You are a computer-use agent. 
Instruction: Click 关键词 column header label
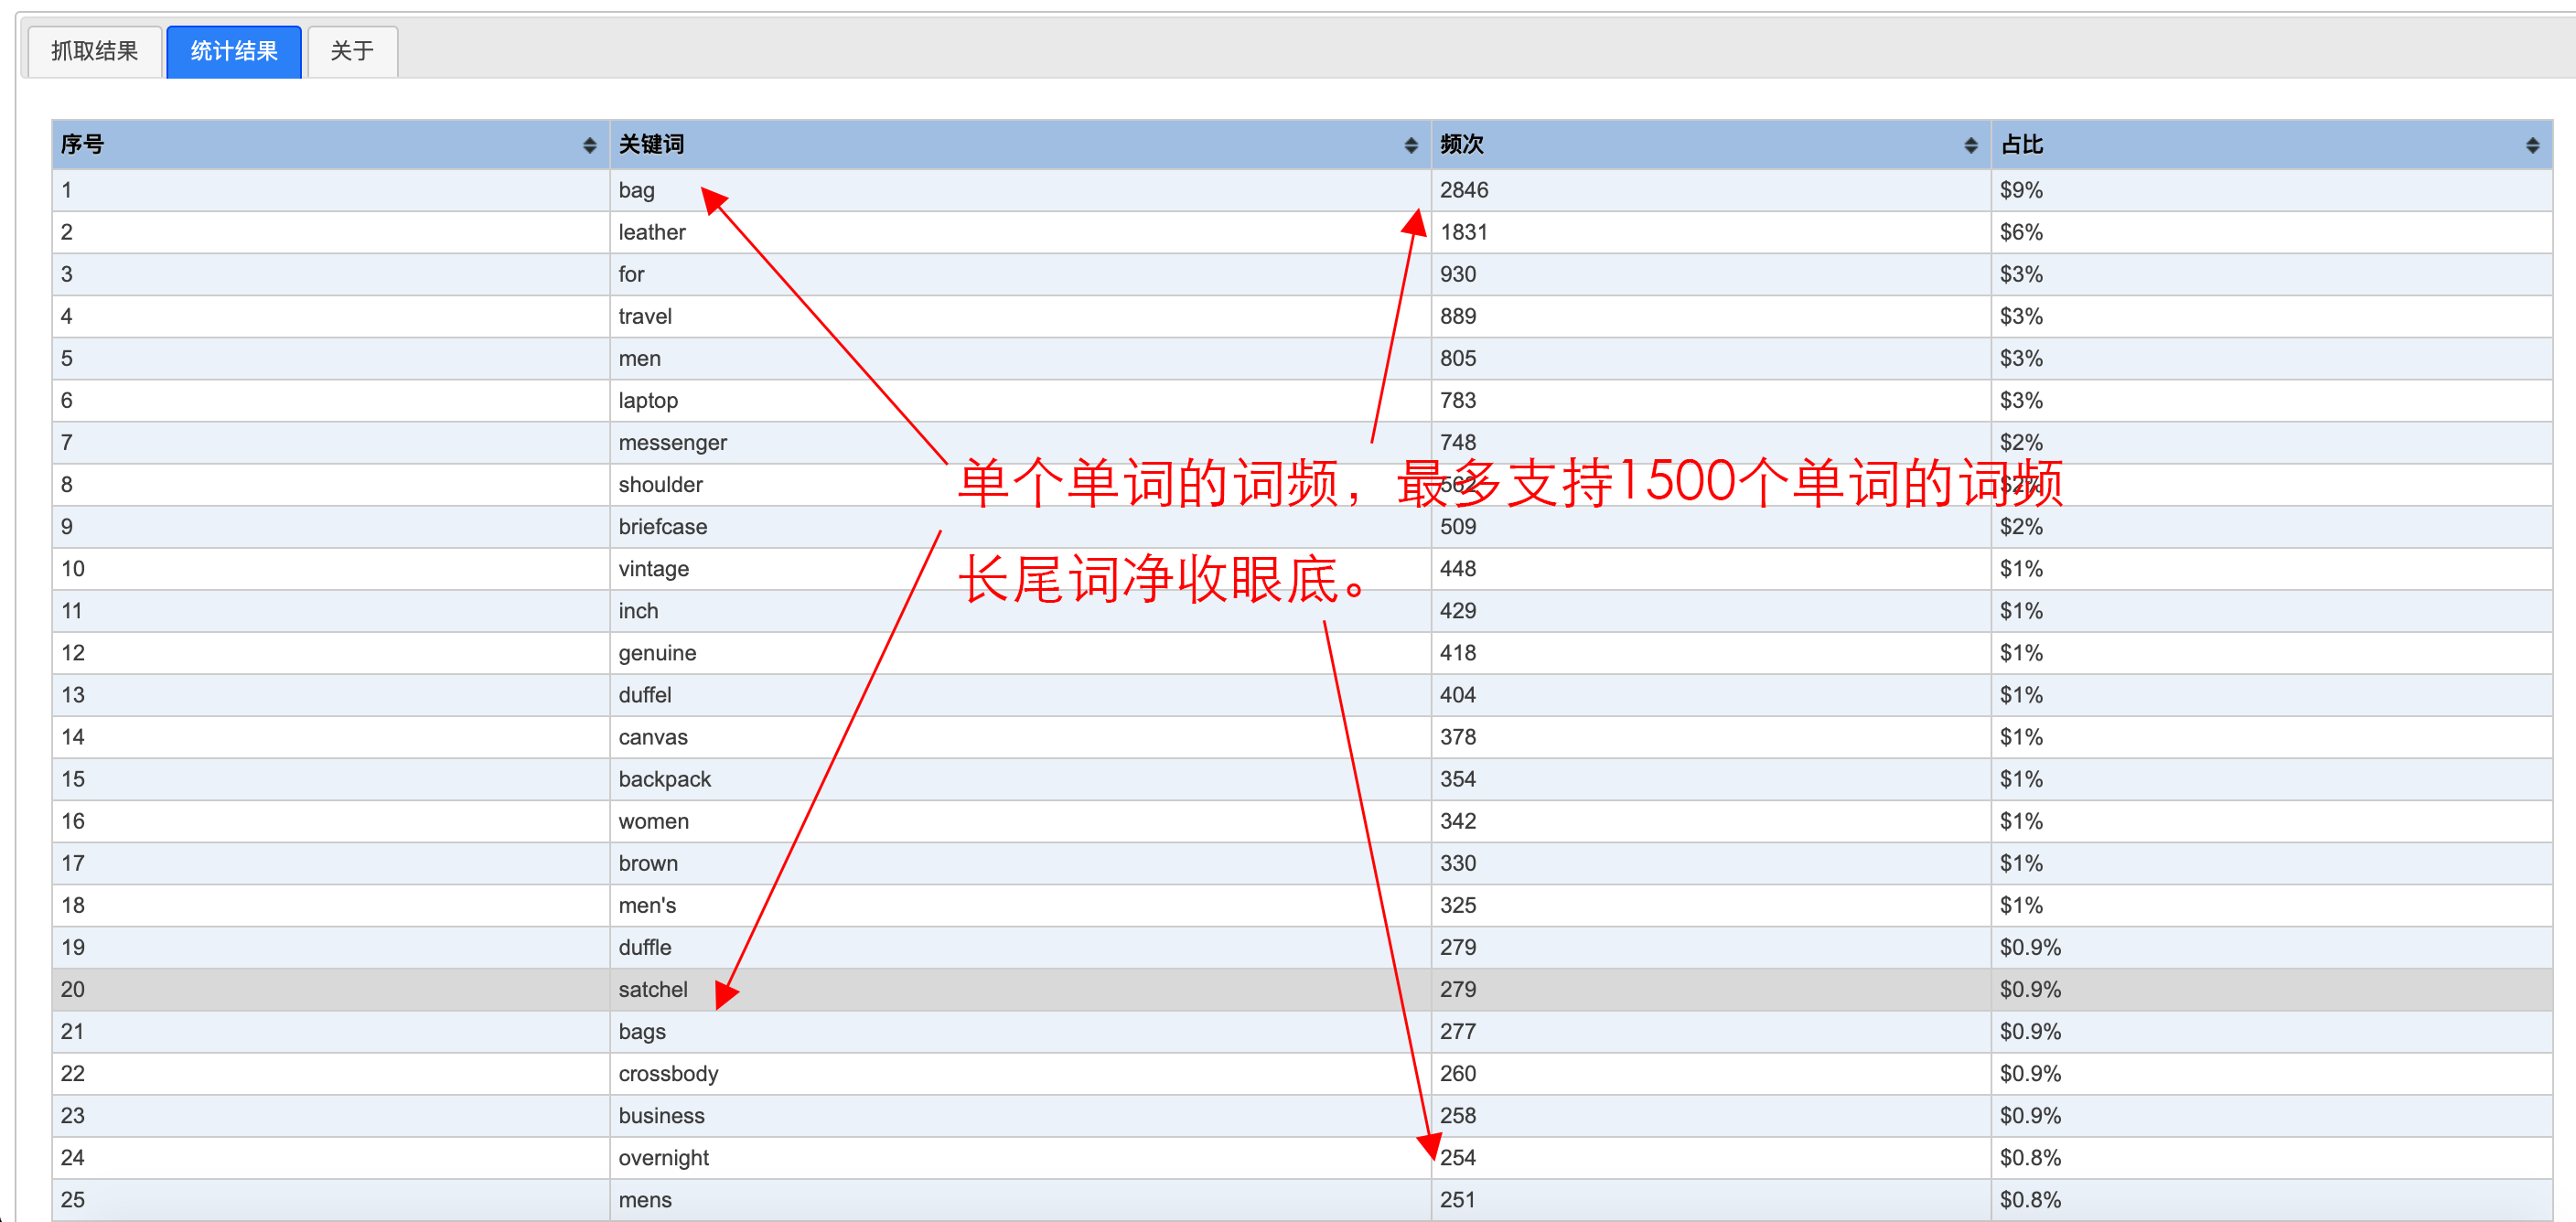point(650,145)
